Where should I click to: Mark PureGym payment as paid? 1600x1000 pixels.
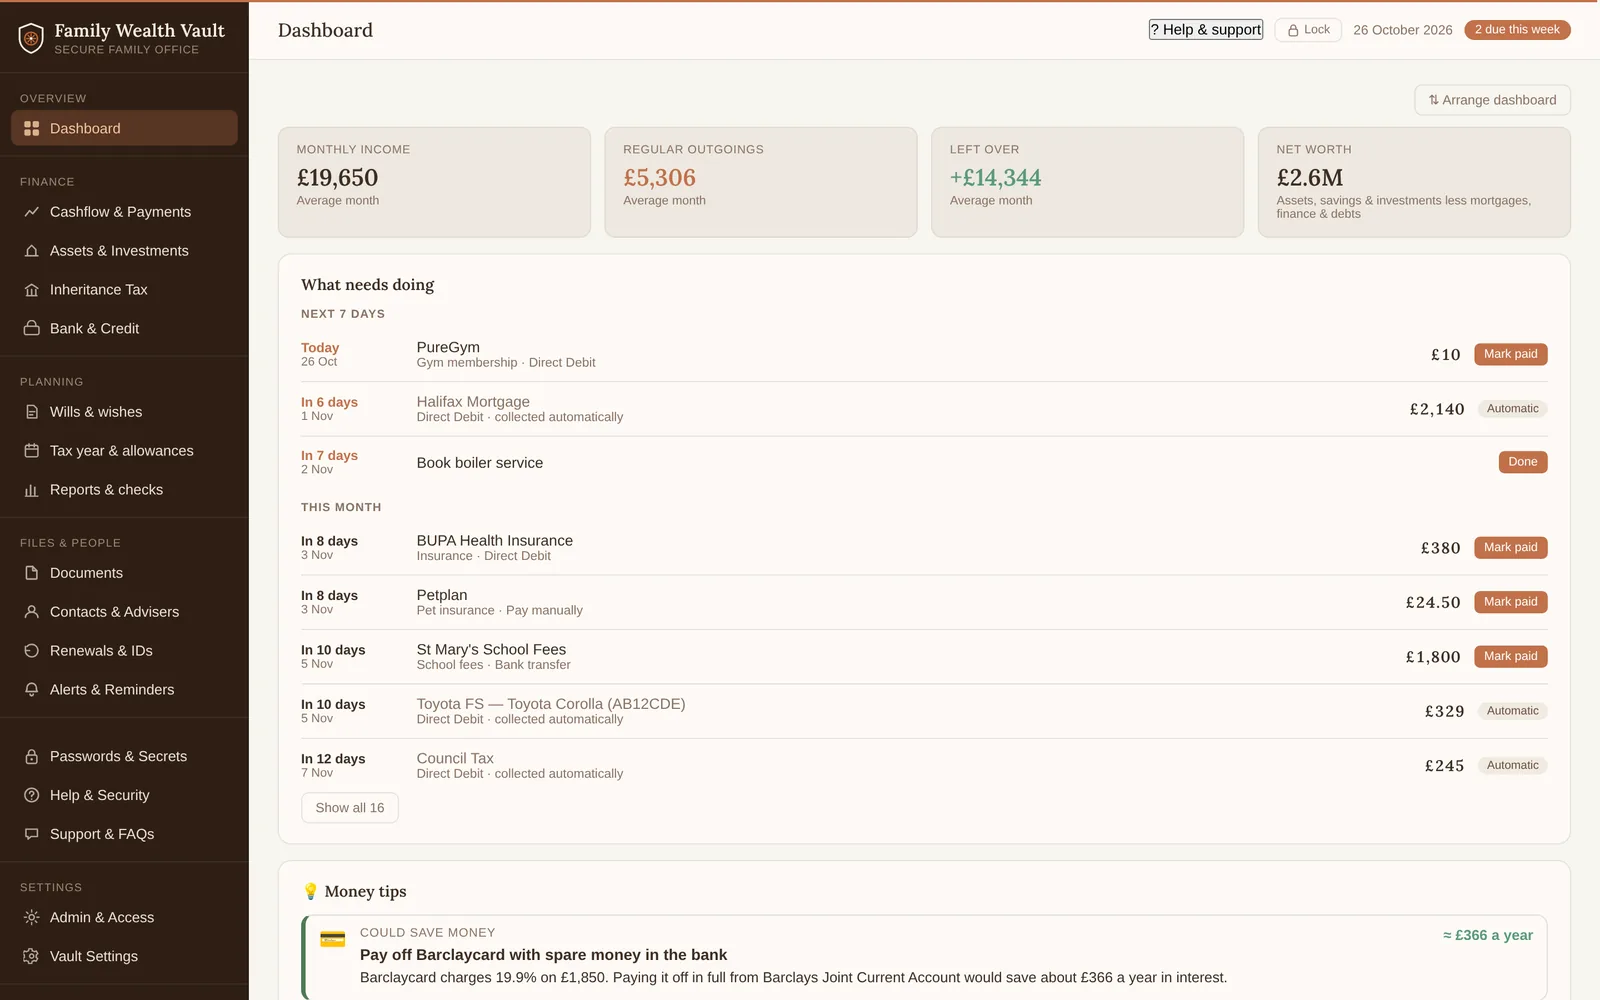[x=1510, y=354]
